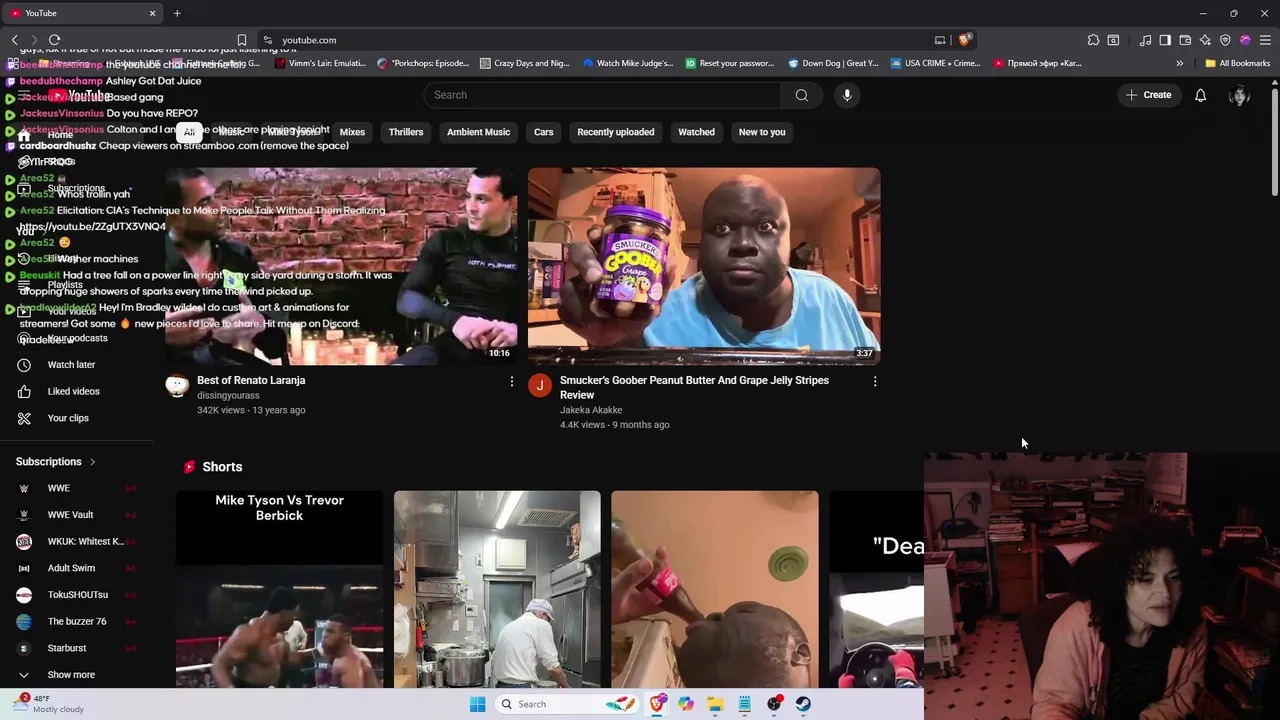This screenshot has height=720, width=1280.
Task: Open the Brave Wallet icon
Action: point(1185,40)
